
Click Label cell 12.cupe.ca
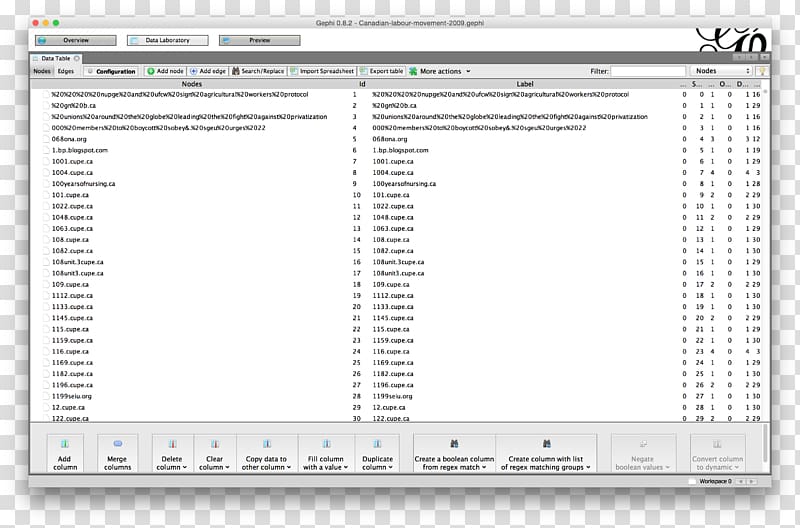pos(388,408)
